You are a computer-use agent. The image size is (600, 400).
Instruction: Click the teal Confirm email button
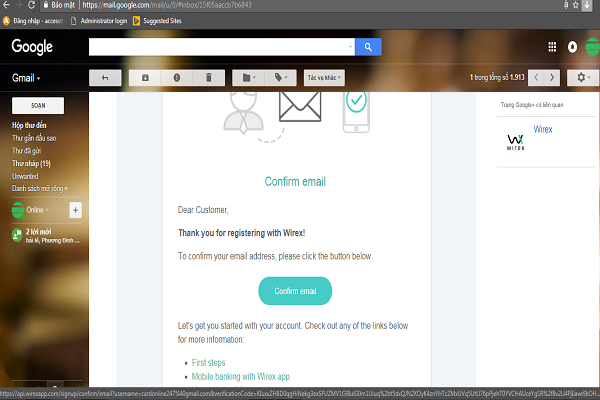[x=295, y=291]
